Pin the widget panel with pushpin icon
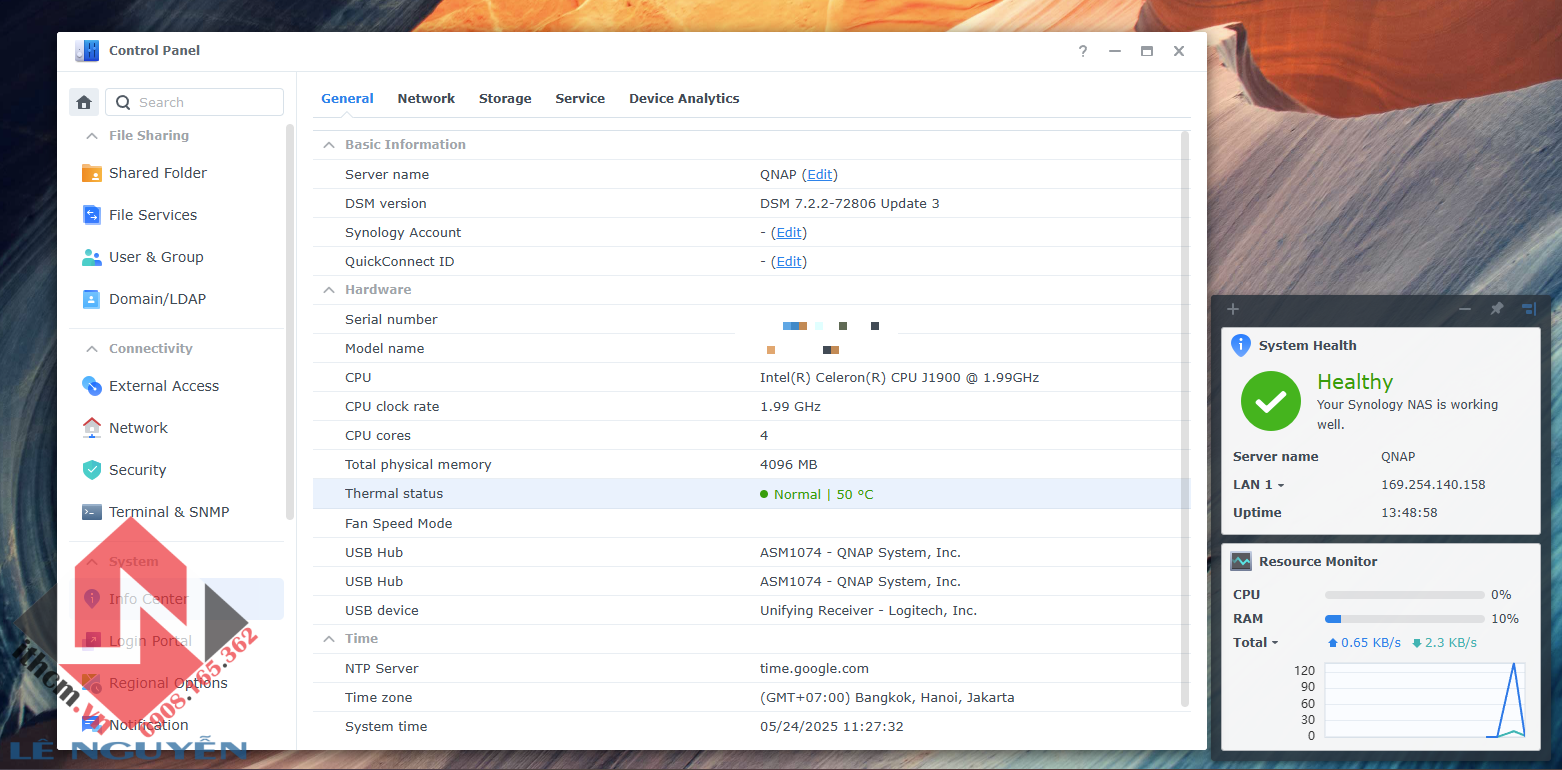1562x770 pixels. point(1496,309)
